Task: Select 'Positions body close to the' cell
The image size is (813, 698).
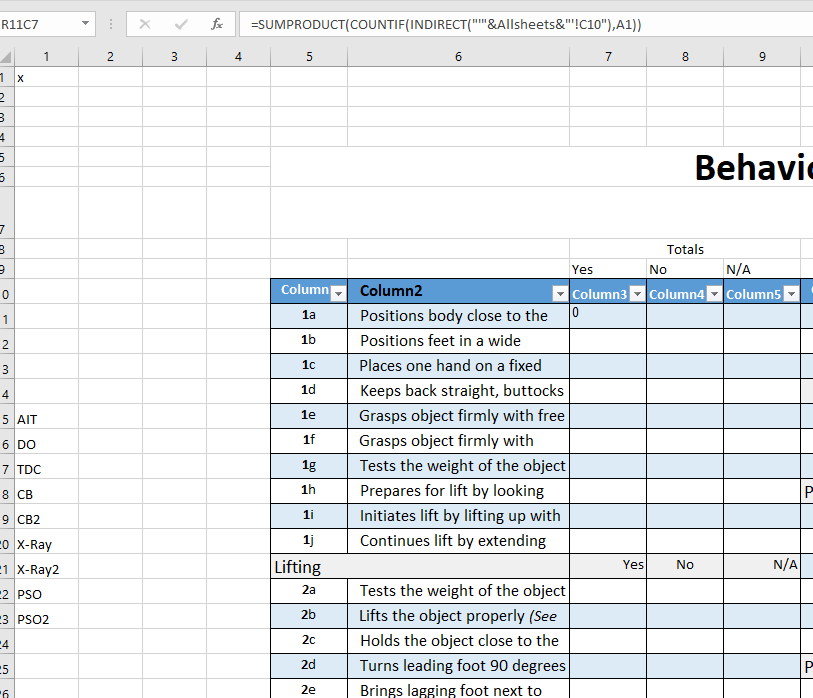Action: point(458,316)
